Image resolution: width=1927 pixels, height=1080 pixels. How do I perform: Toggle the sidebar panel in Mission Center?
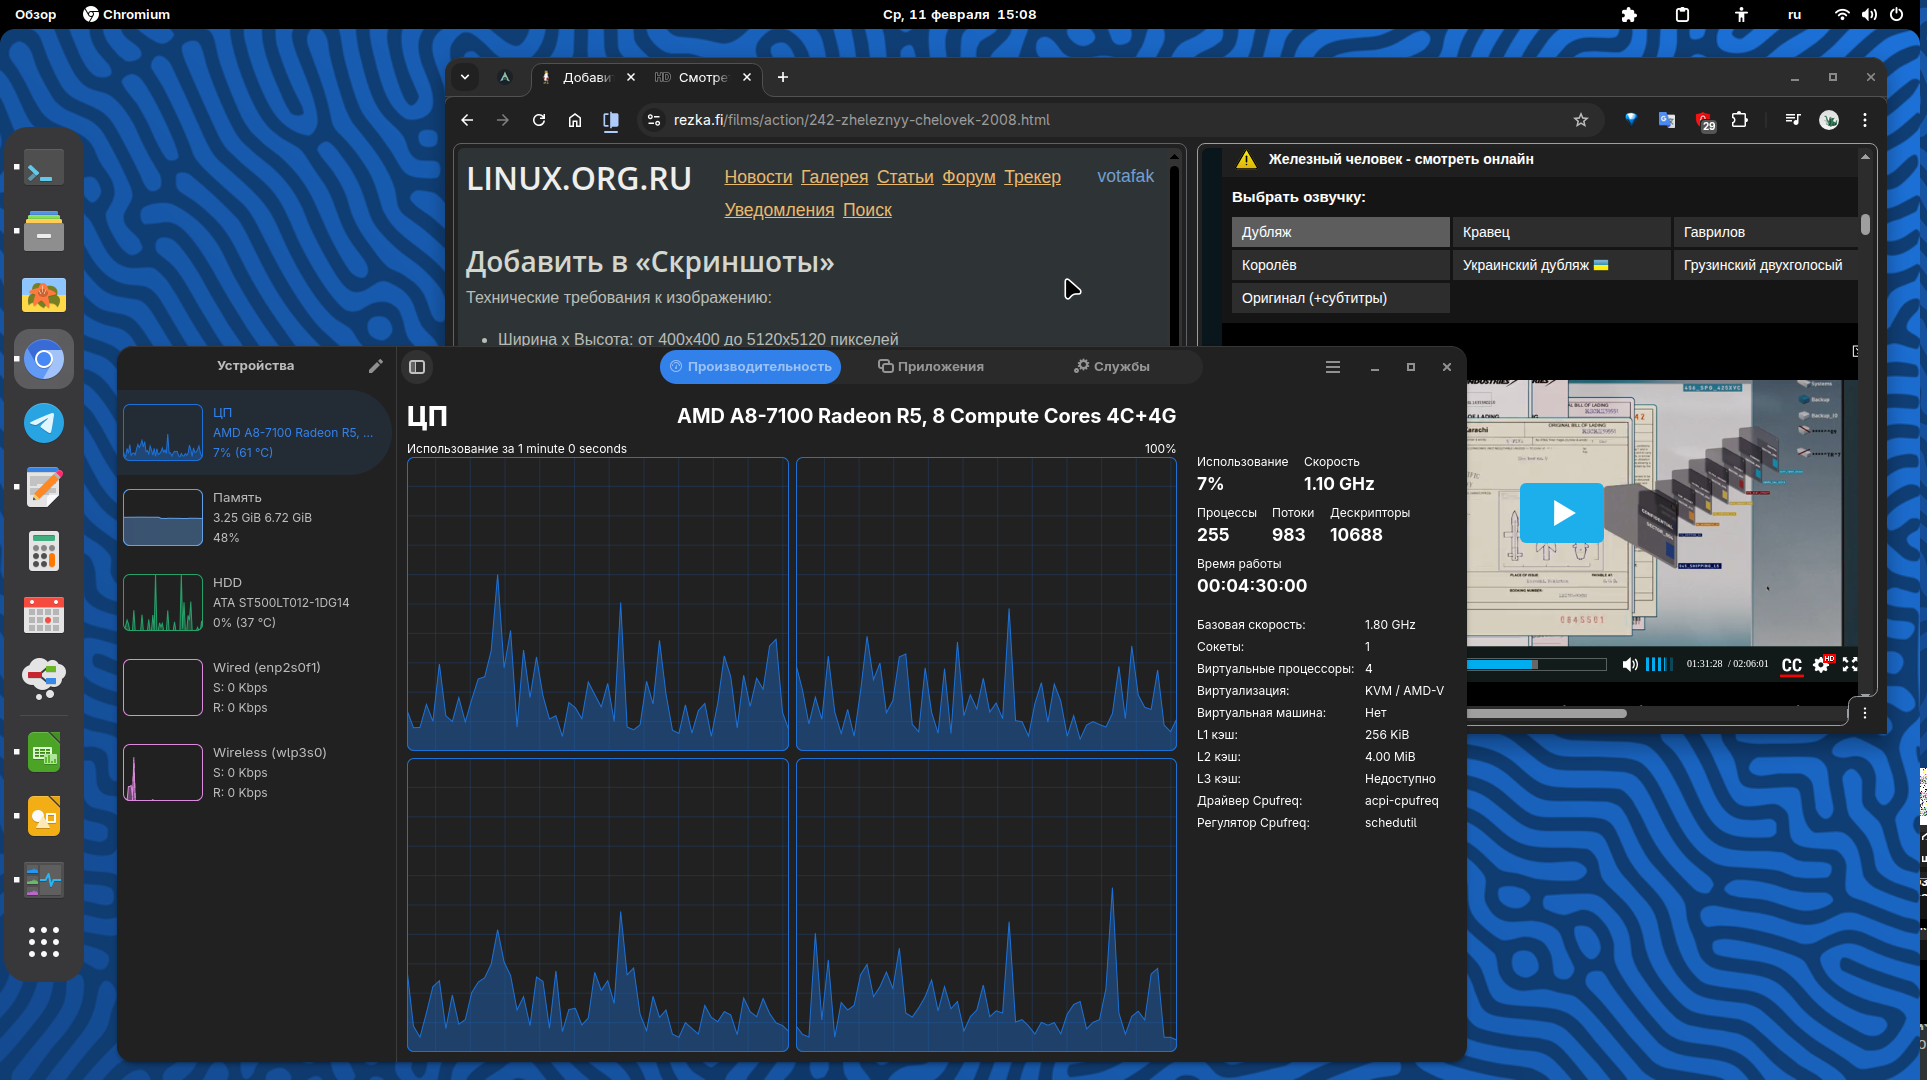417,367
